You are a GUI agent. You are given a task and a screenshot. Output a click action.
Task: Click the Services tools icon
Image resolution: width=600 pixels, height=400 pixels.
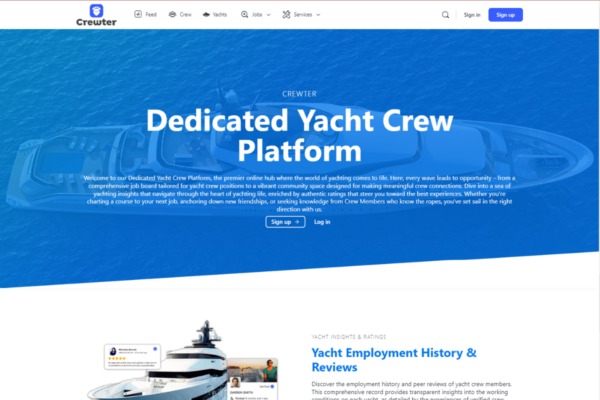[x=286, y=15]
